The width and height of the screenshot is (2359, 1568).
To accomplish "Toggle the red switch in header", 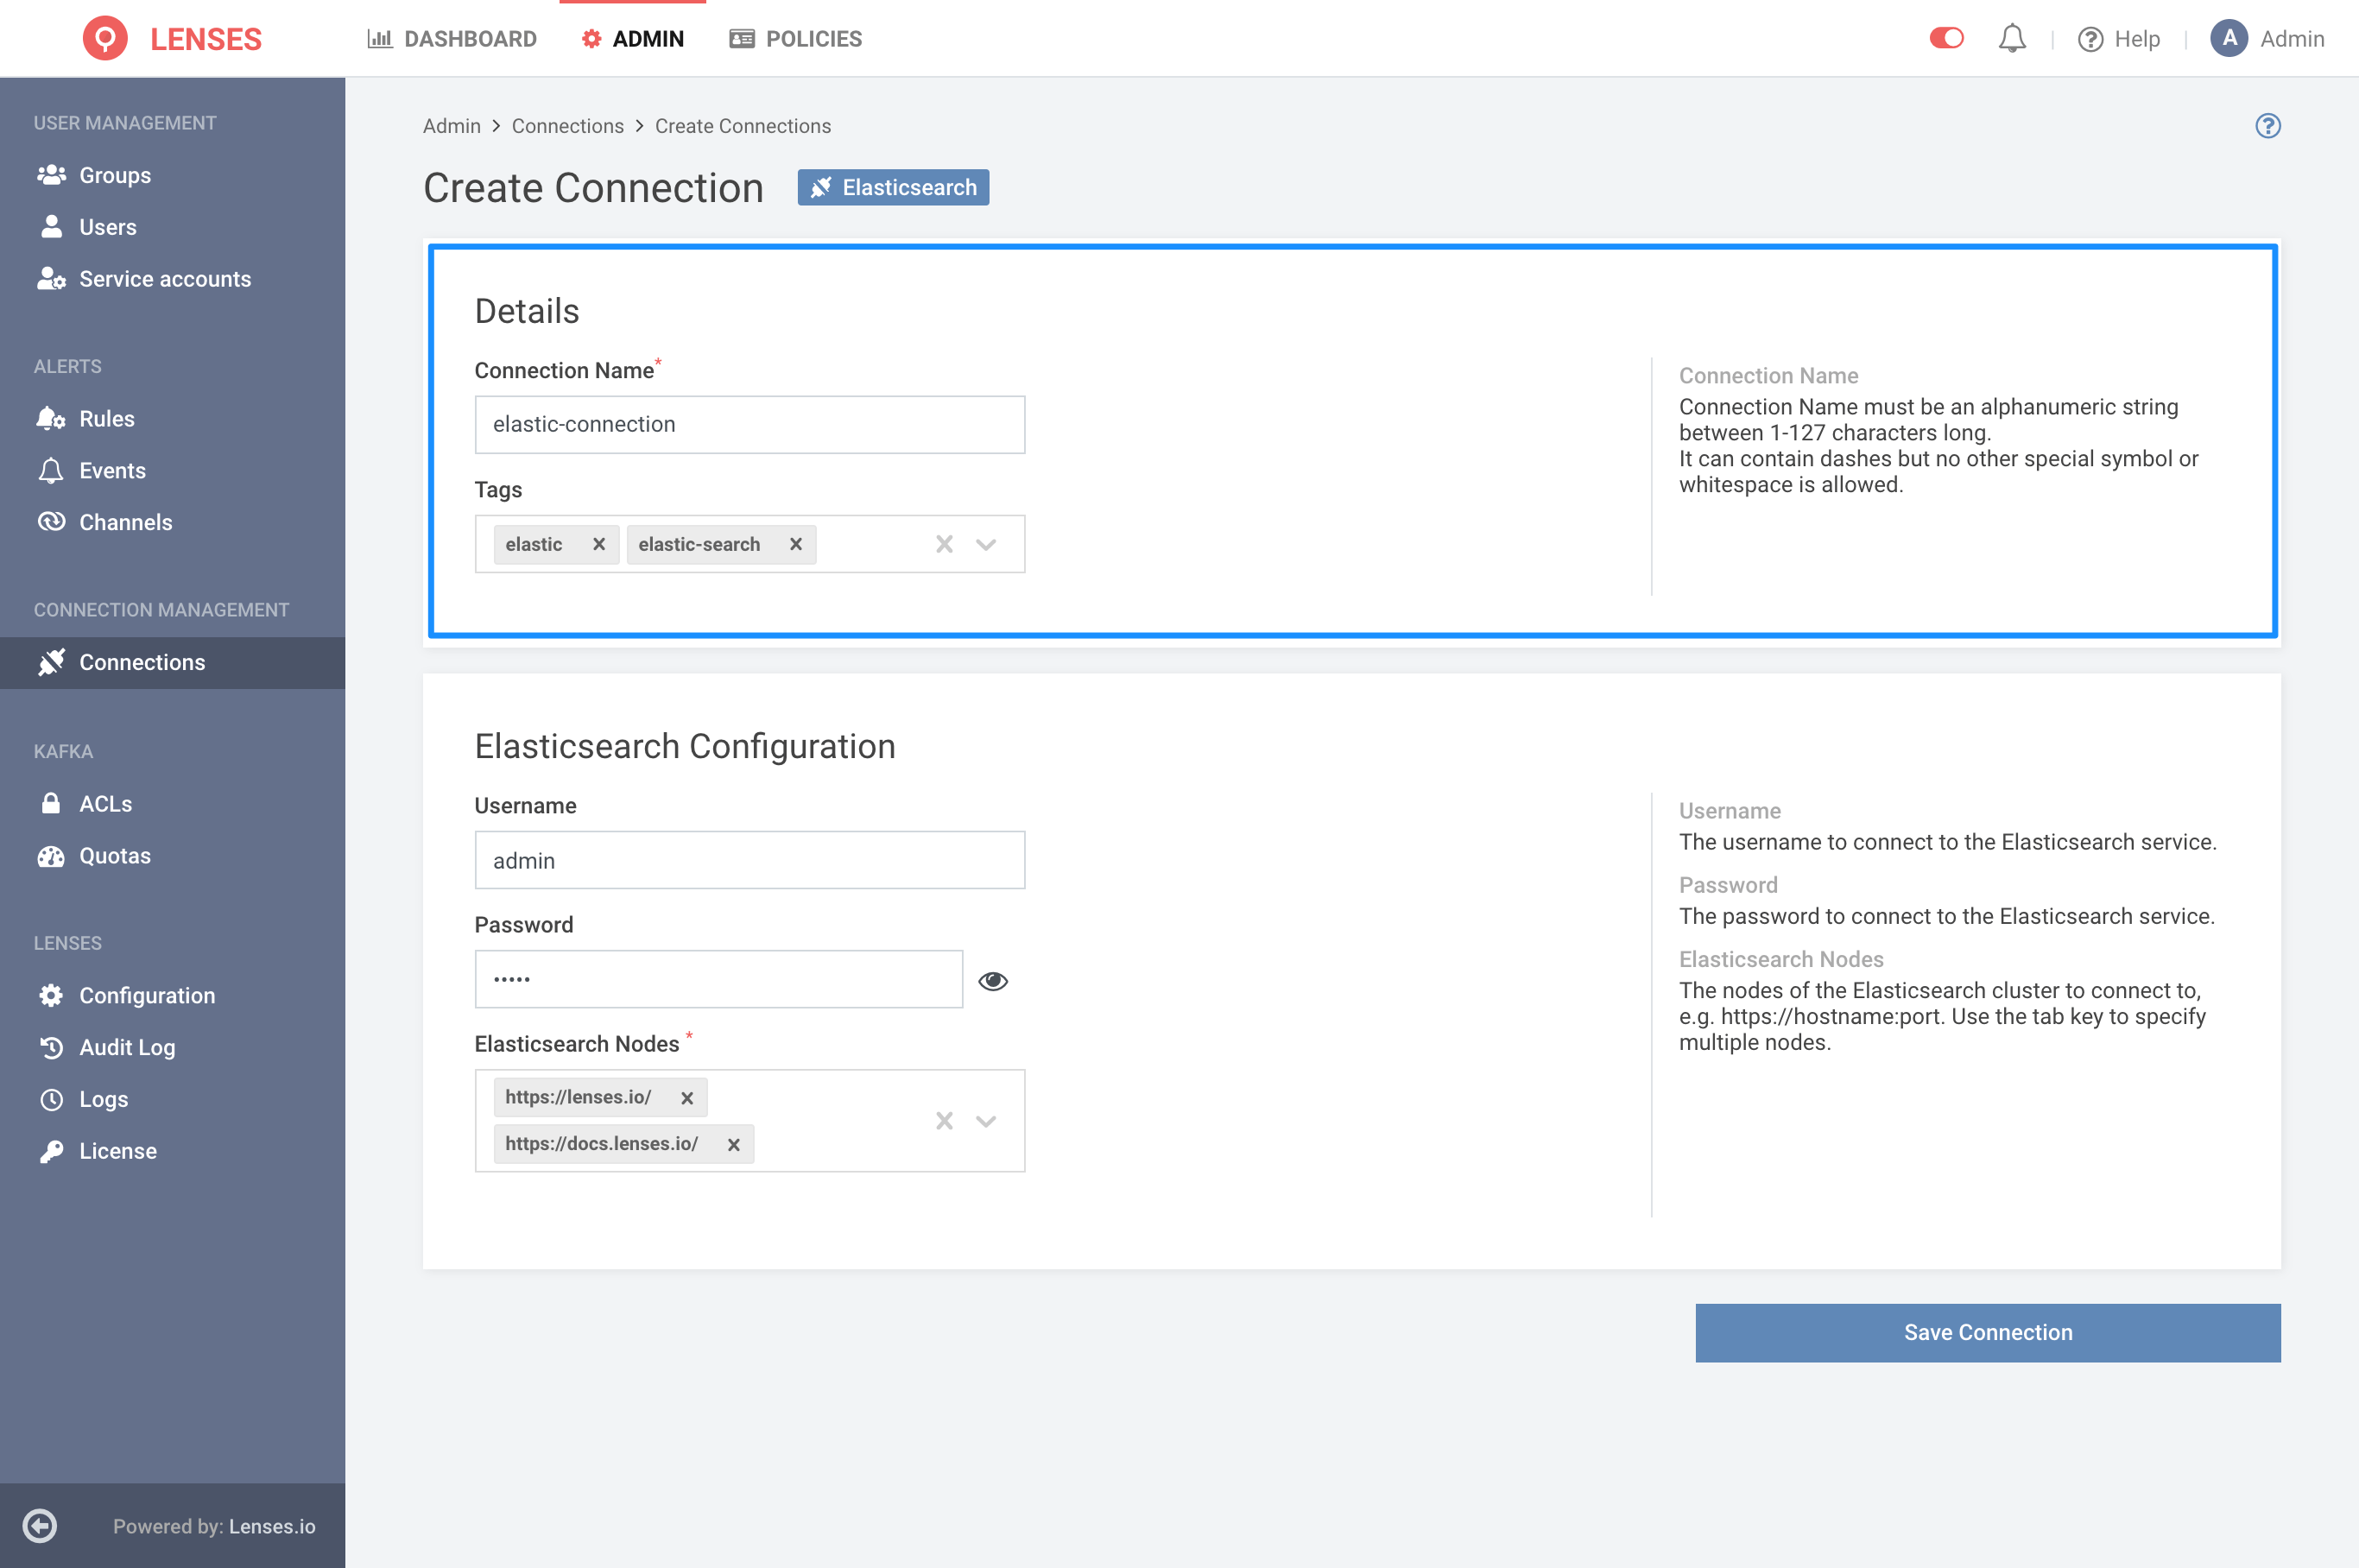I will tap(1946, 38).
